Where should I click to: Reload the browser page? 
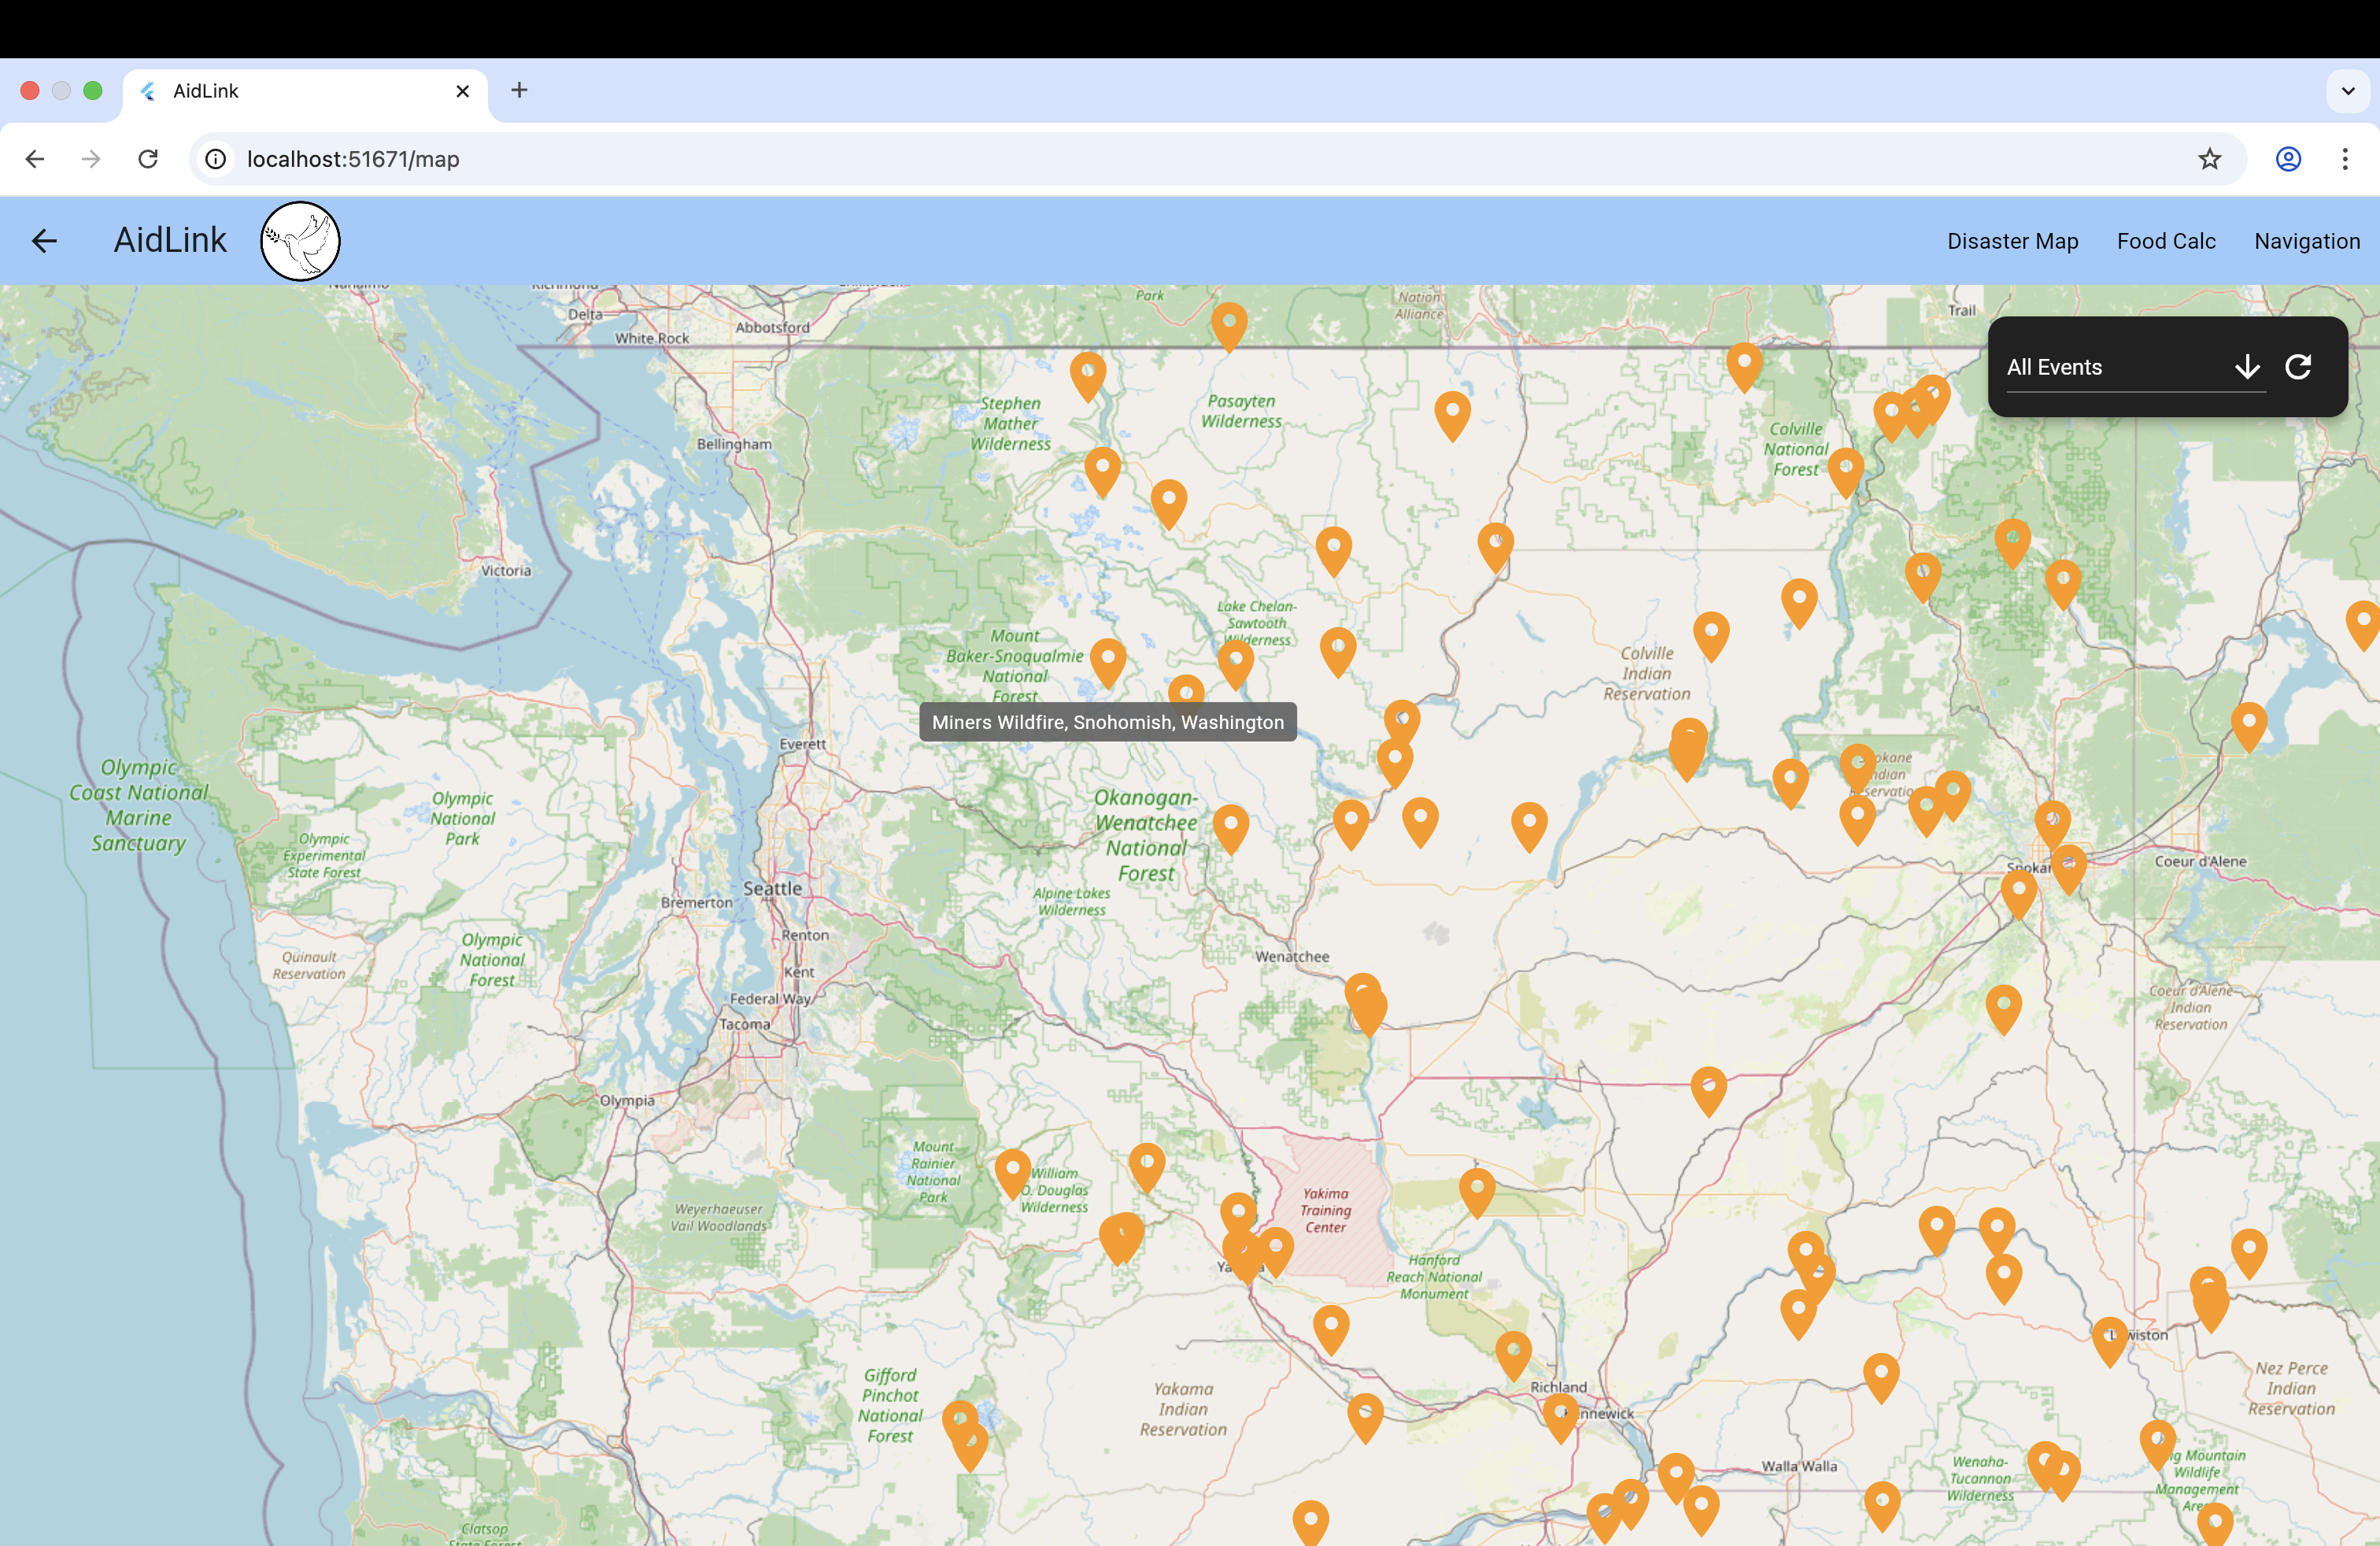pos(148,159)
